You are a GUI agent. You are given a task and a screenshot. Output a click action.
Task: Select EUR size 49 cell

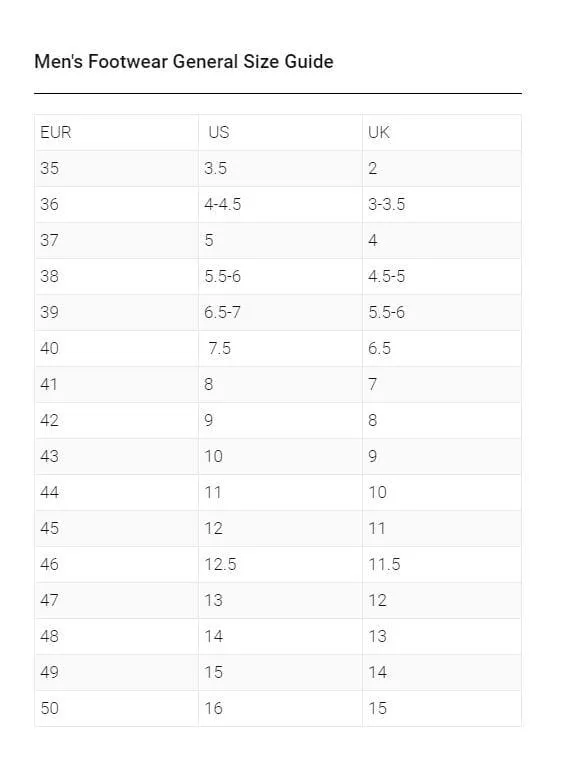pos(116,672)
